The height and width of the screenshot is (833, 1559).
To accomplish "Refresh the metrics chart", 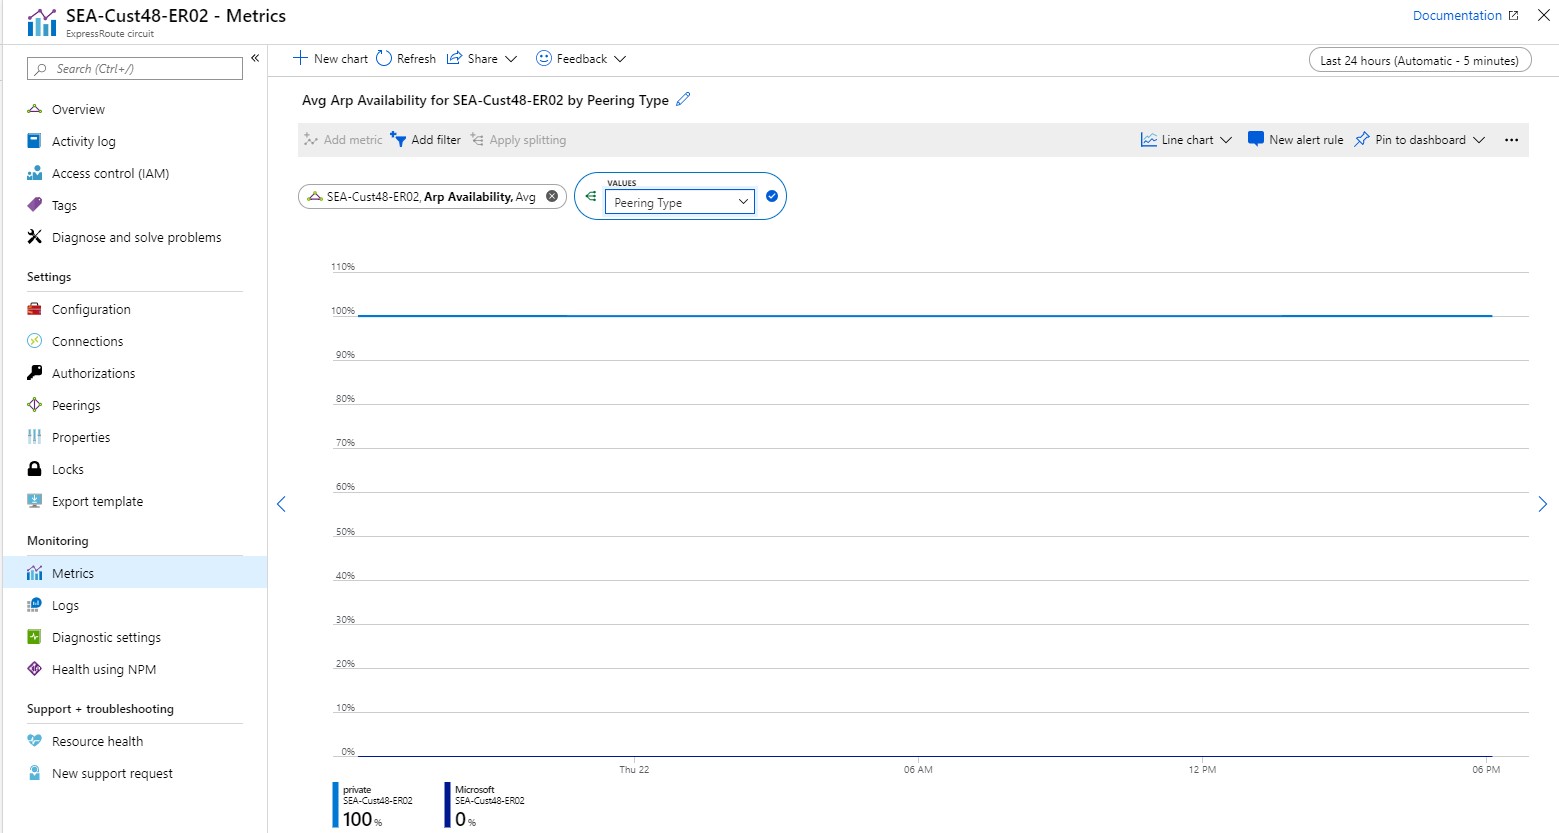I will point(405,58).
